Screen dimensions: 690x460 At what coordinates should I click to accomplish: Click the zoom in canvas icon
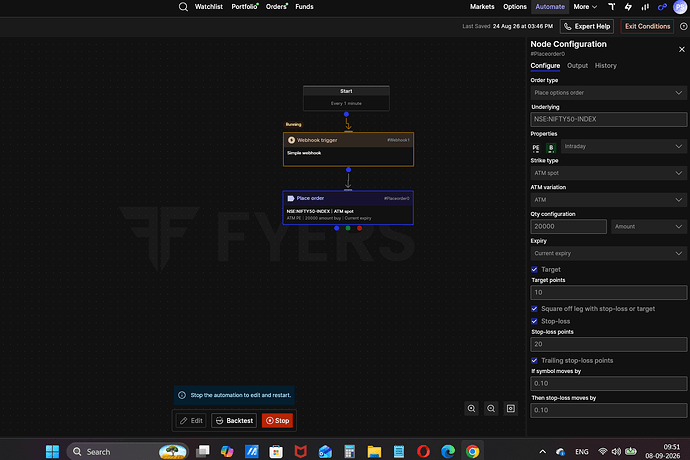point(471,408)
